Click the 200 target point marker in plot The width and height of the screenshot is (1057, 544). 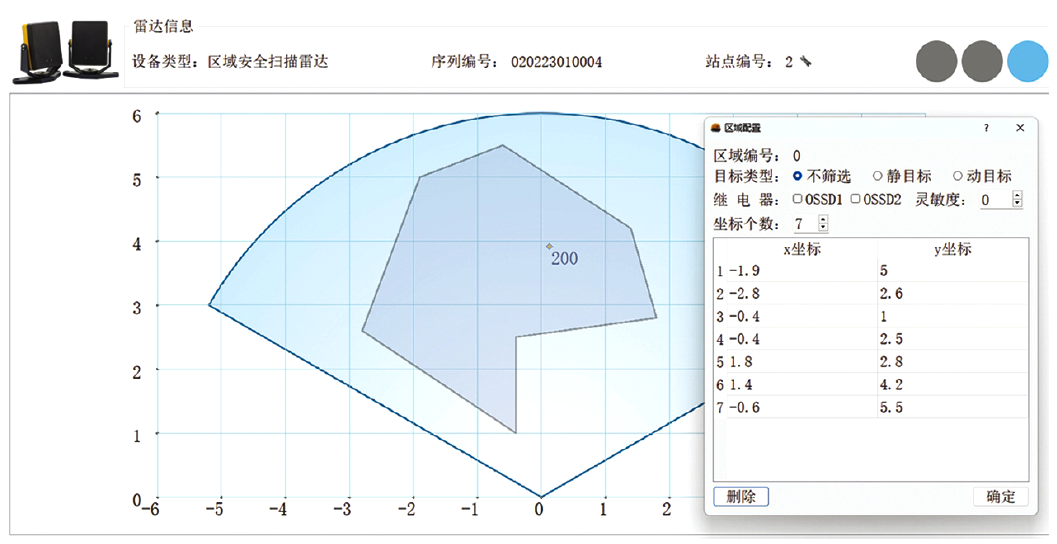click(x=549, y=245)
